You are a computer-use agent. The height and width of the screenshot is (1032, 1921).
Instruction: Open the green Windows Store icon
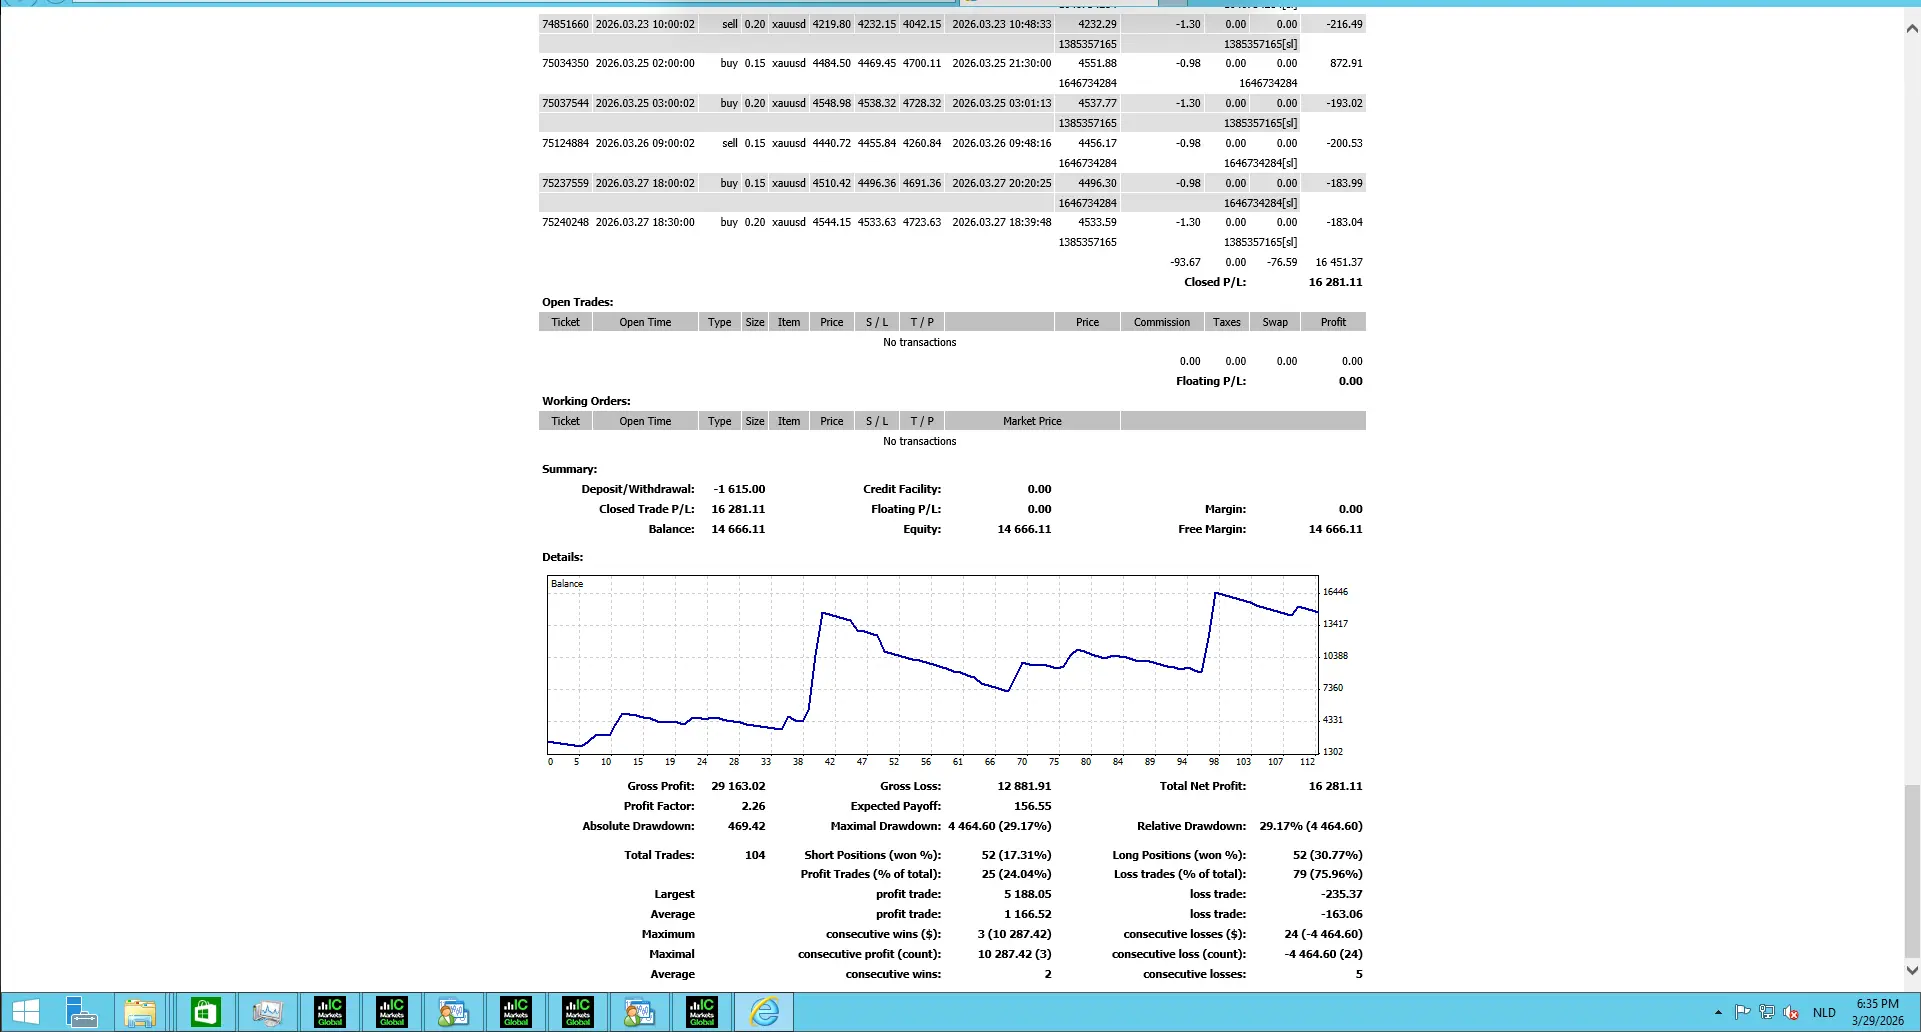click(205, 1012)
